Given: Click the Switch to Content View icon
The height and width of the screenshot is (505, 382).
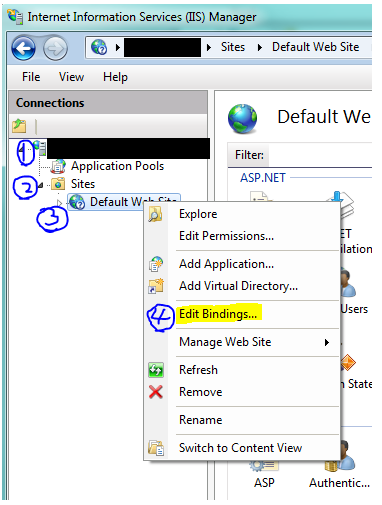Looking at the screenshot, I should pyautogui.click(x=156, y=448).
